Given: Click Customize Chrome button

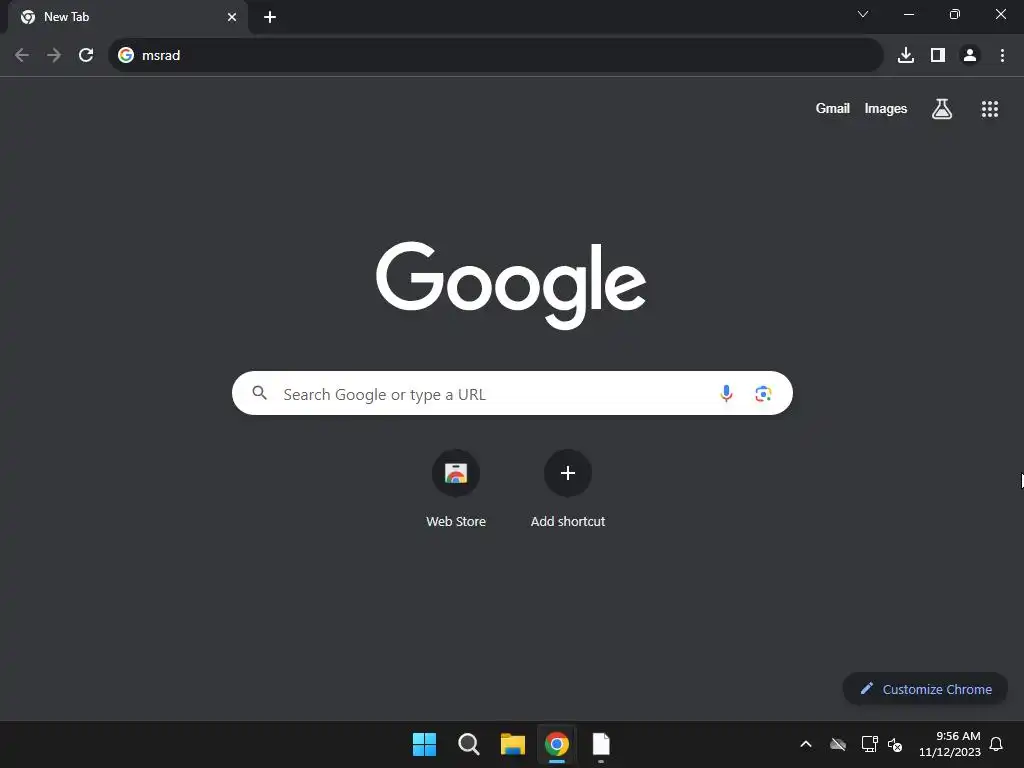Looking at the screenshot, I should click(925, 689).
